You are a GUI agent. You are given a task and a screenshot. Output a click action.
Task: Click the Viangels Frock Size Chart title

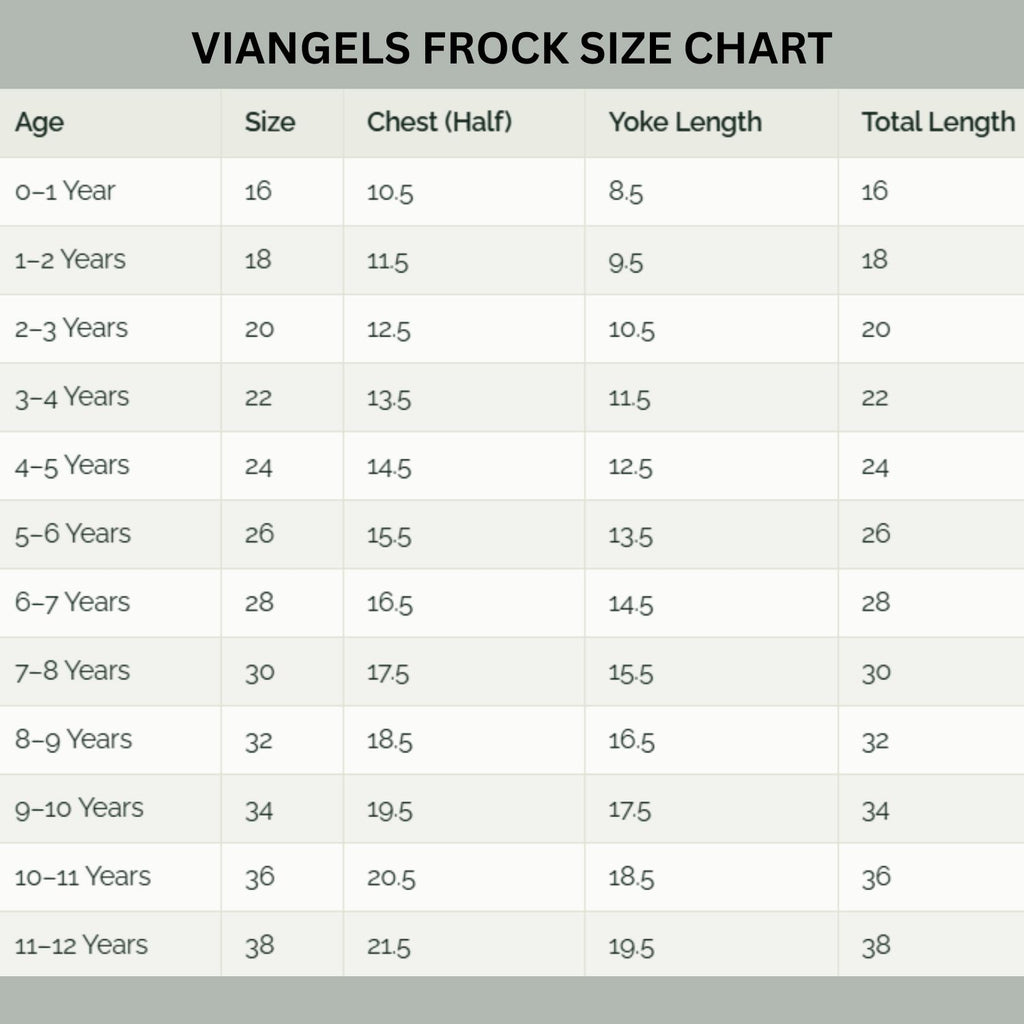tap(511, 48)
